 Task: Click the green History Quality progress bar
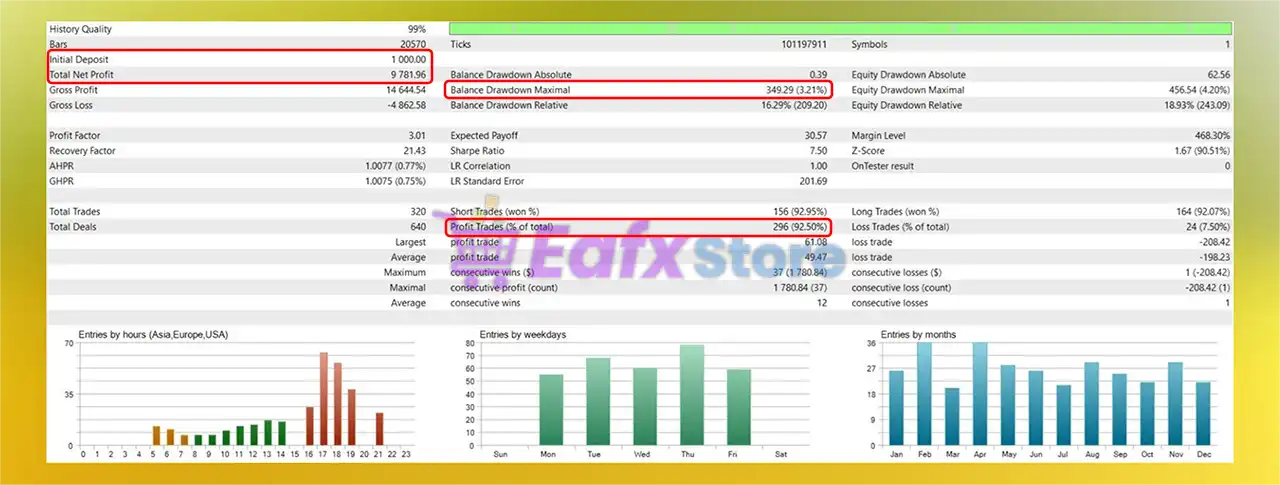coord(841,29)
